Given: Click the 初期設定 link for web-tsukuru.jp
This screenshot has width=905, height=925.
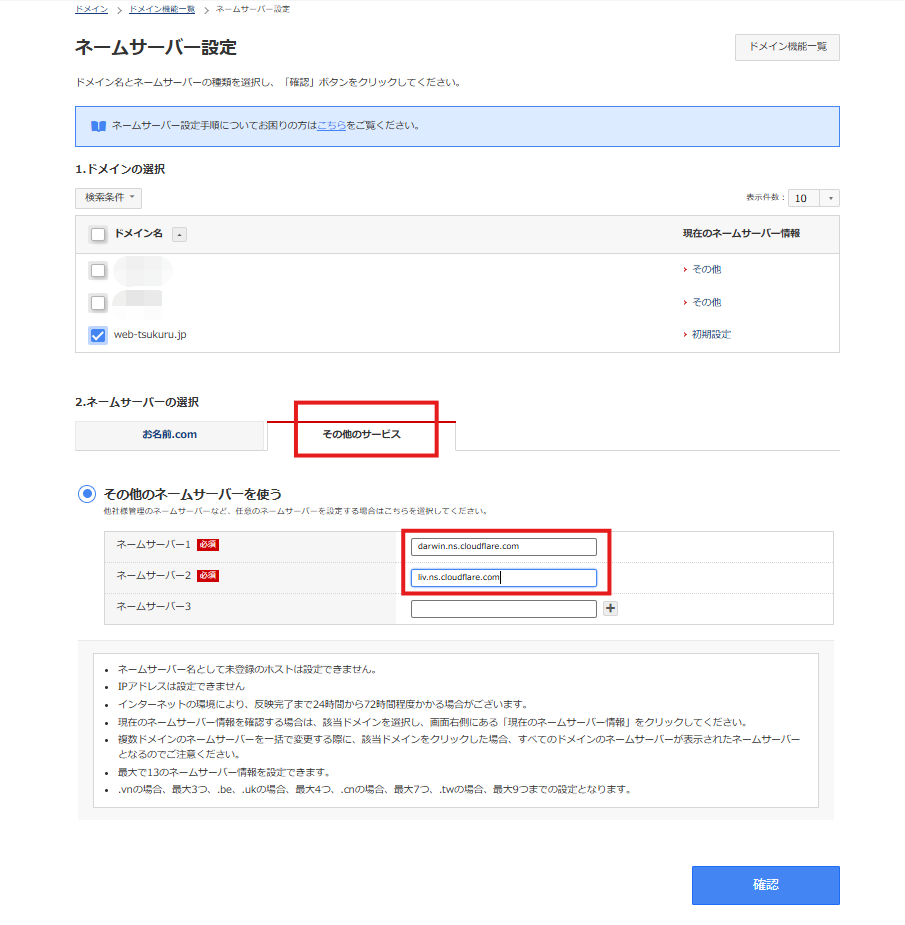Looking at the screenshot, I should pyautogui.click(x=710, y=335).
